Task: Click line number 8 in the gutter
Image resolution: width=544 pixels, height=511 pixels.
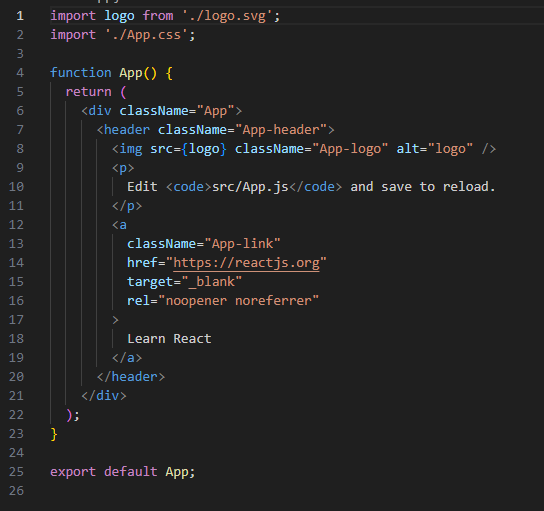Action: 20,149
